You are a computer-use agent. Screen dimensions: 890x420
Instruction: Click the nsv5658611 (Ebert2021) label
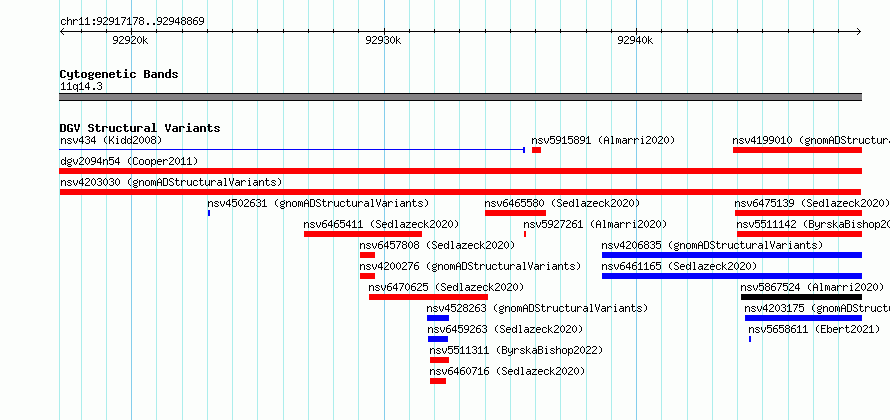pos(815,329)
